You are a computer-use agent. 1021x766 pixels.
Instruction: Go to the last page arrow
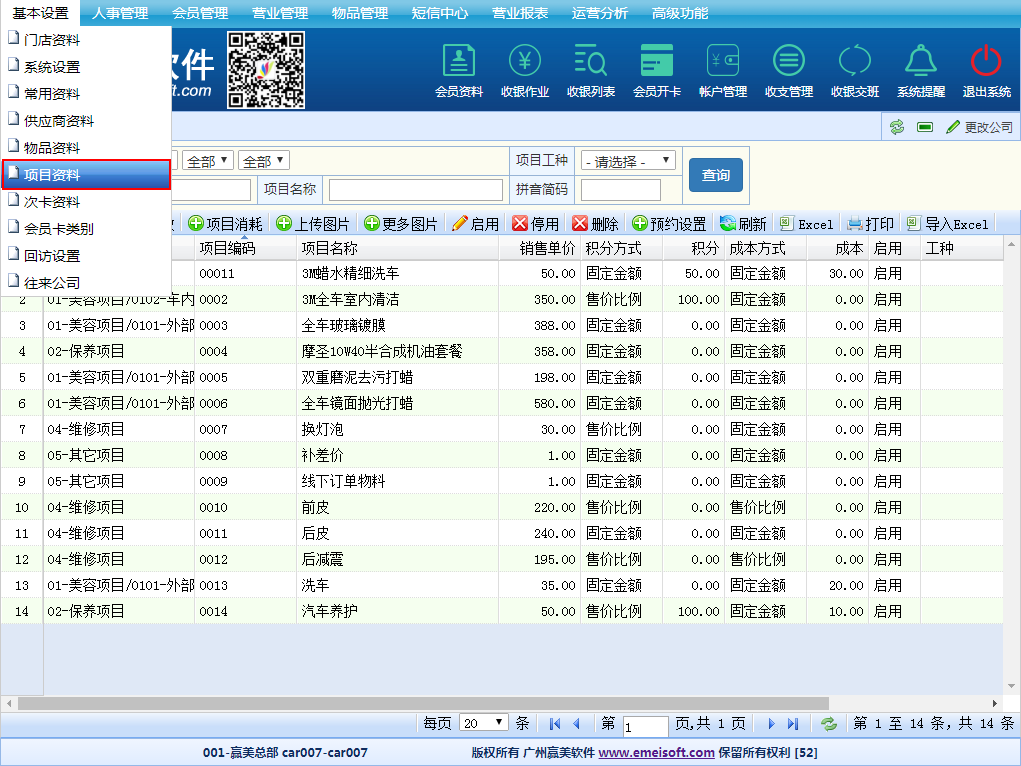point(793,724)
